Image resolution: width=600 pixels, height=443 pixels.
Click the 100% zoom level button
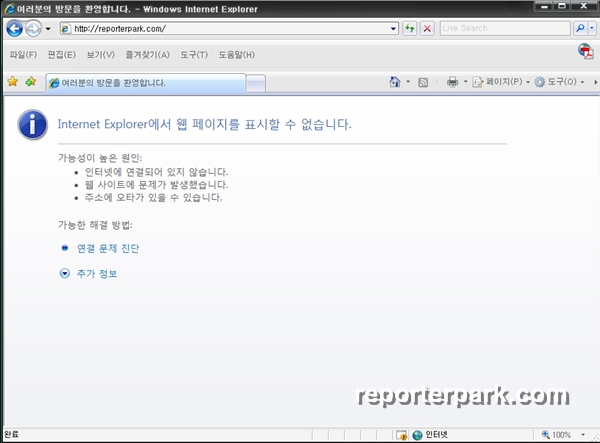pyautogui.click(x=556, y=435)
